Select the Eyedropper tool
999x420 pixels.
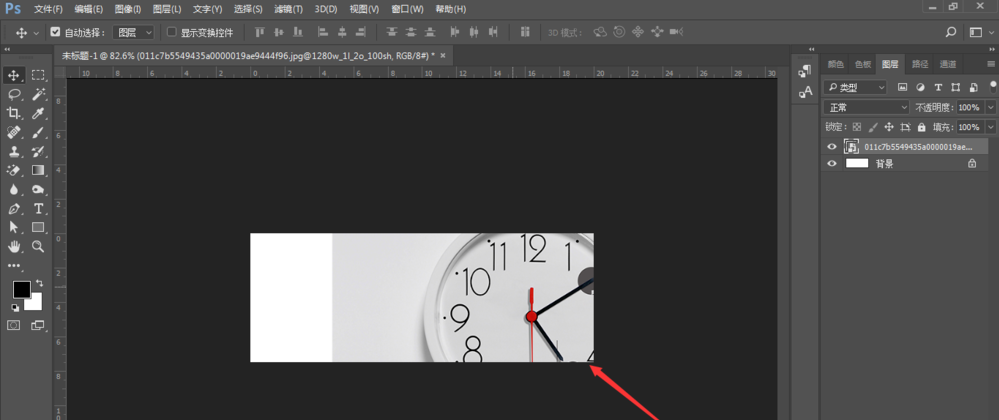[x=38, y=113]
